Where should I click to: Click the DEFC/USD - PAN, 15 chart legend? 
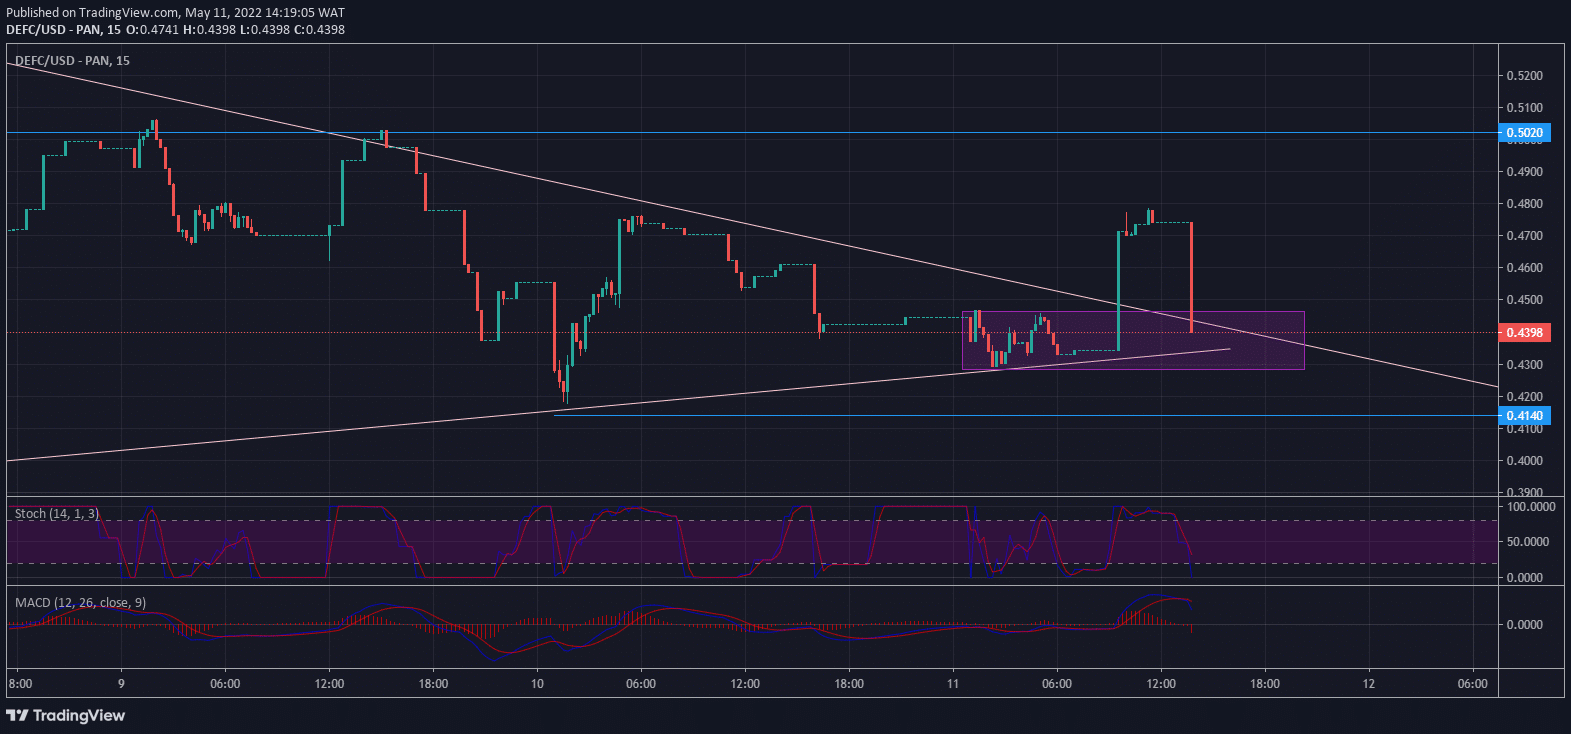pos(72,61)
